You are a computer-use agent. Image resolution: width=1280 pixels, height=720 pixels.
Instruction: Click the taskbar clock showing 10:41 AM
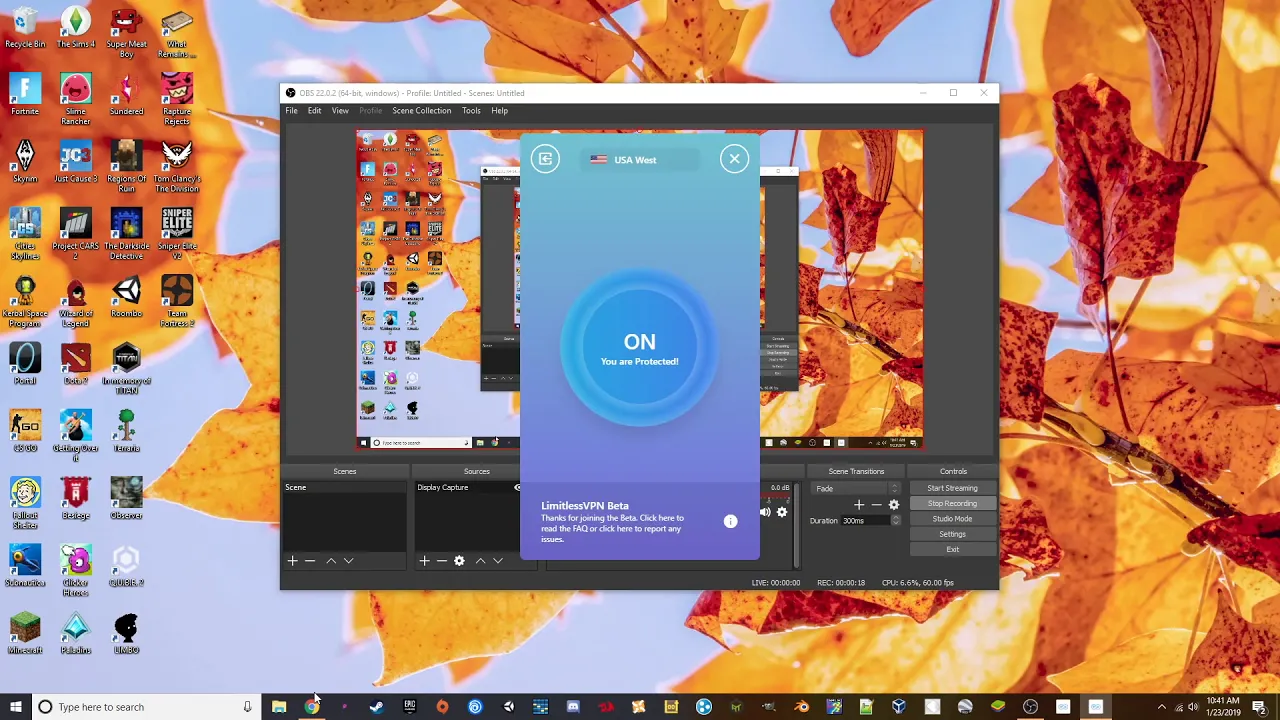(1224, 707)
